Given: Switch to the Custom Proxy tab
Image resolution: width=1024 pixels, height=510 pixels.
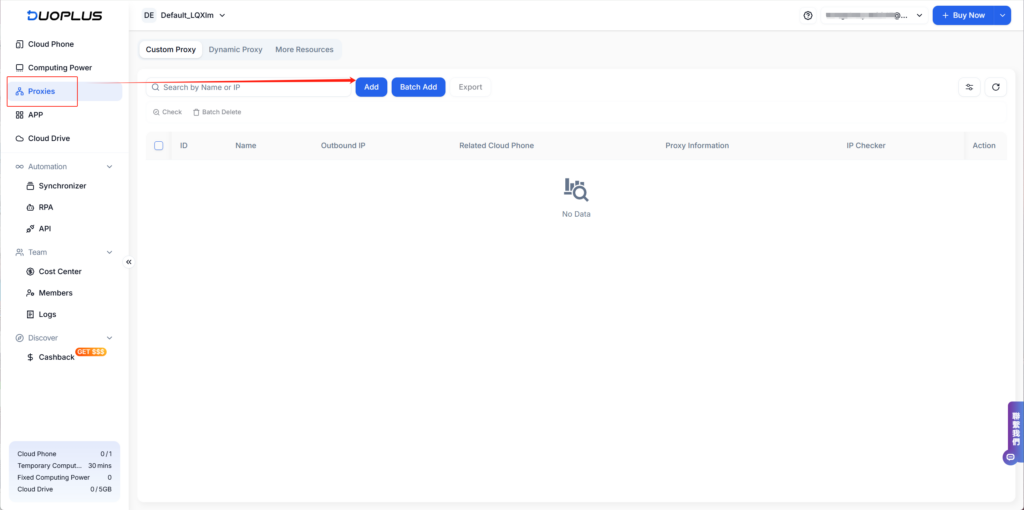Looking at the screenshot, I should [x=170, y=50].
